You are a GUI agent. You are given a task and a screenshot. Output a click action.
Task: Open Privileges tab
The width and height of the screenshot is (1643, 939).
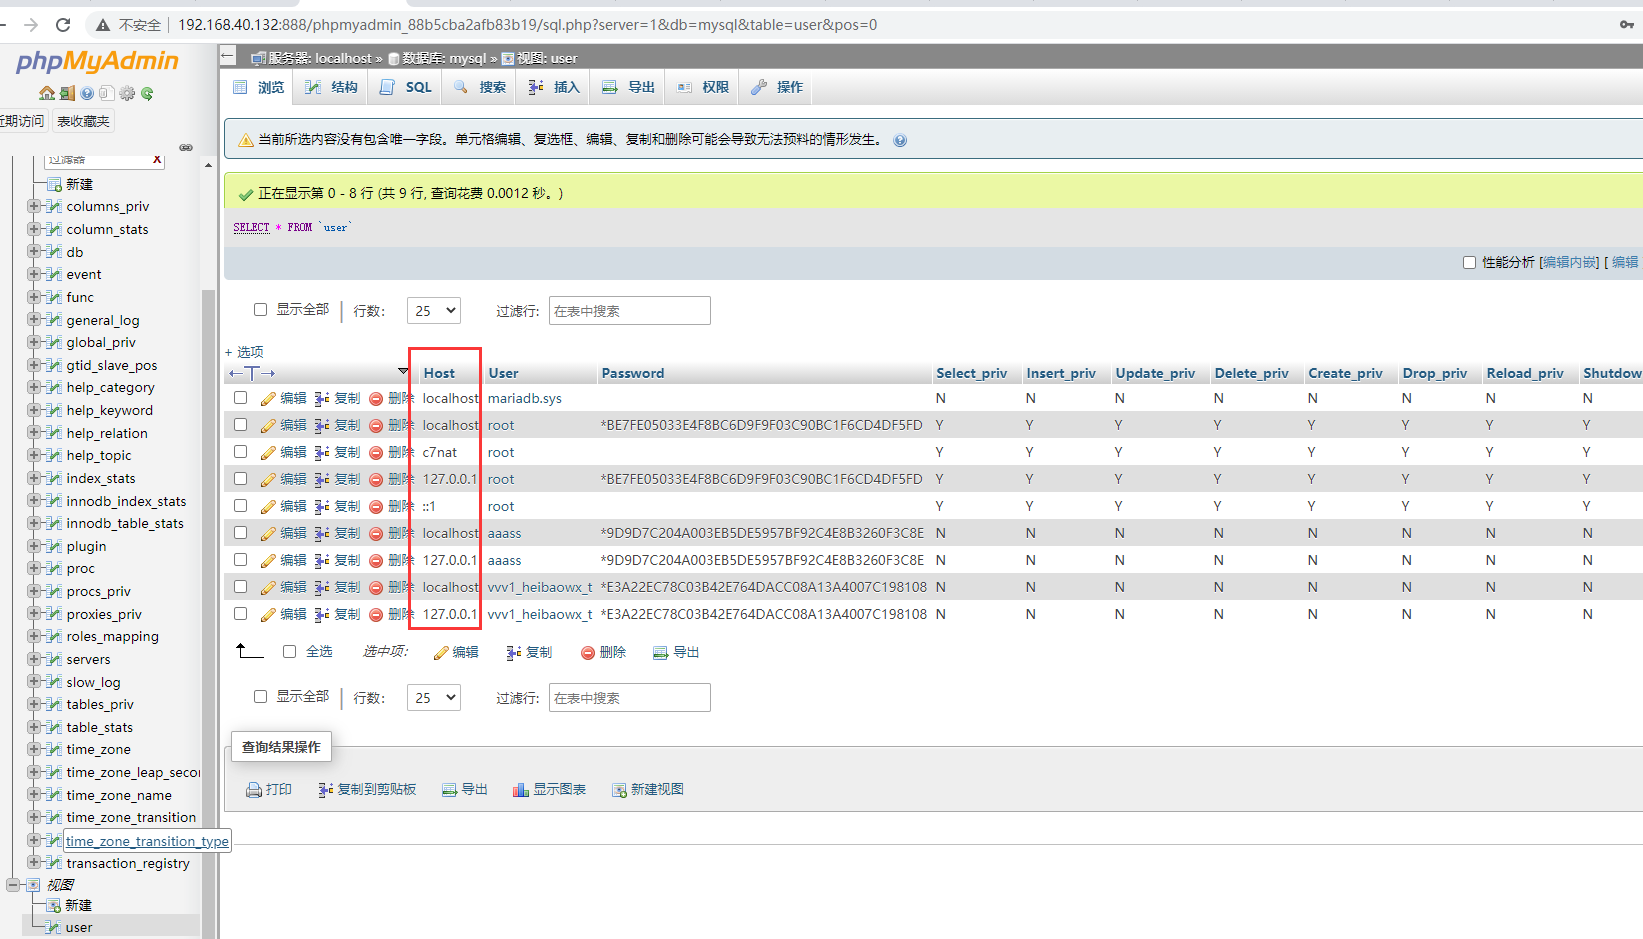tap(702, 87)
